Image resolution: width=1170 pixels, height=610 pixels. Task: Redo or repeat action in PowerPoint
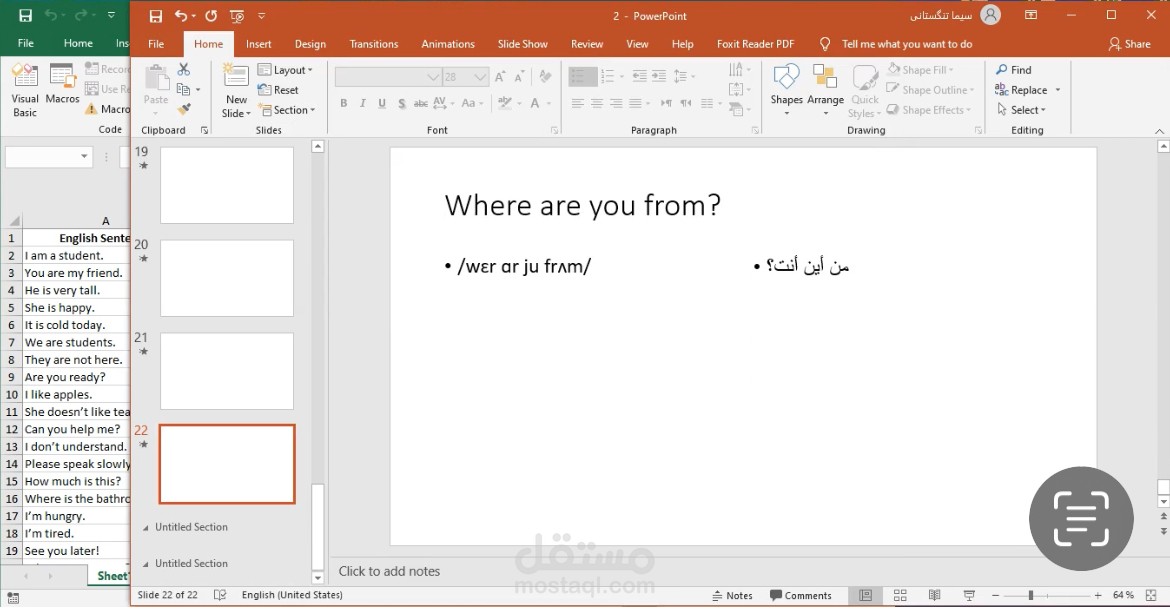tap(211, 16)
